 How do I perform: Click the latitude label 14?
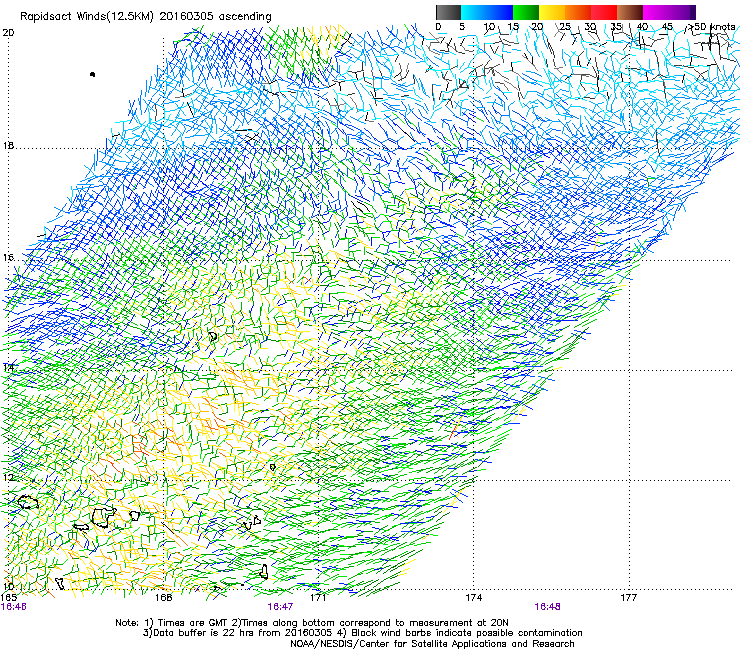coord(8,367)
